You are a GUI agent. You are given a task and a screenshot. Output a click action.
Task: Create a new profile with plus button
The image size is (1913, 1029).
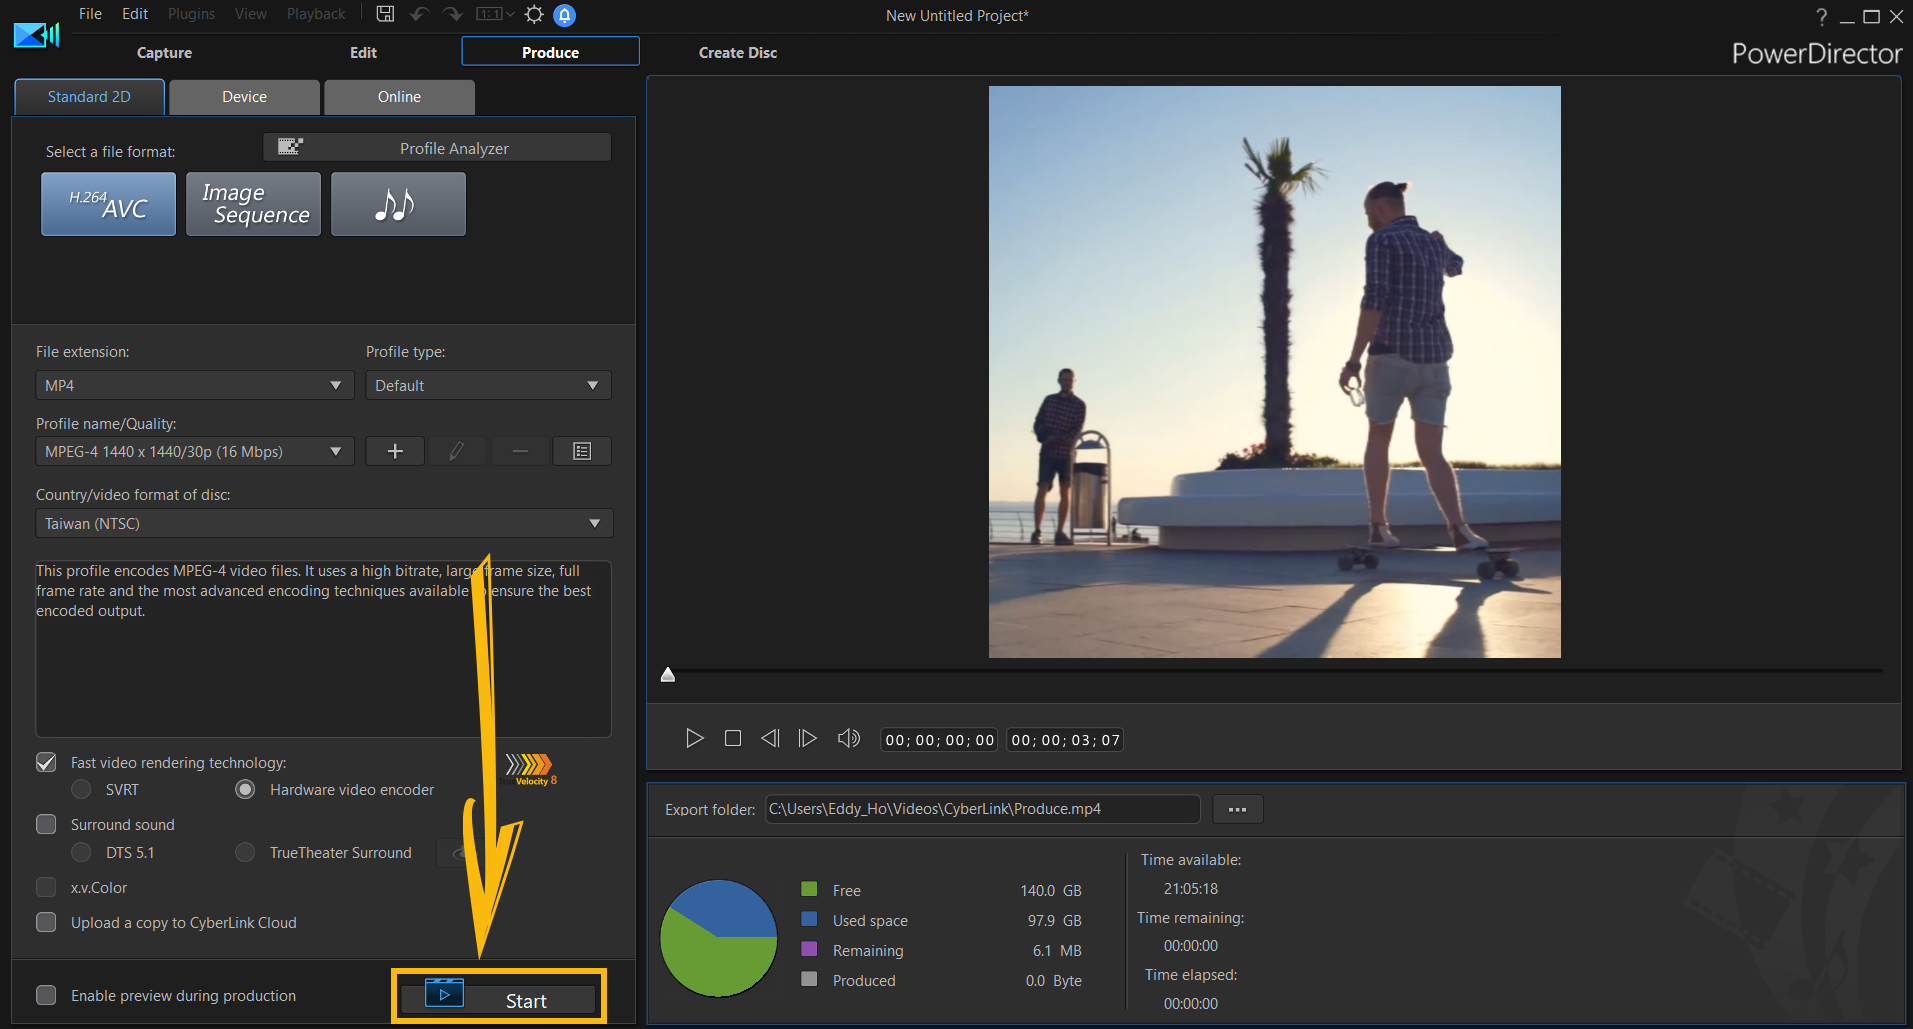coord(395,451)
